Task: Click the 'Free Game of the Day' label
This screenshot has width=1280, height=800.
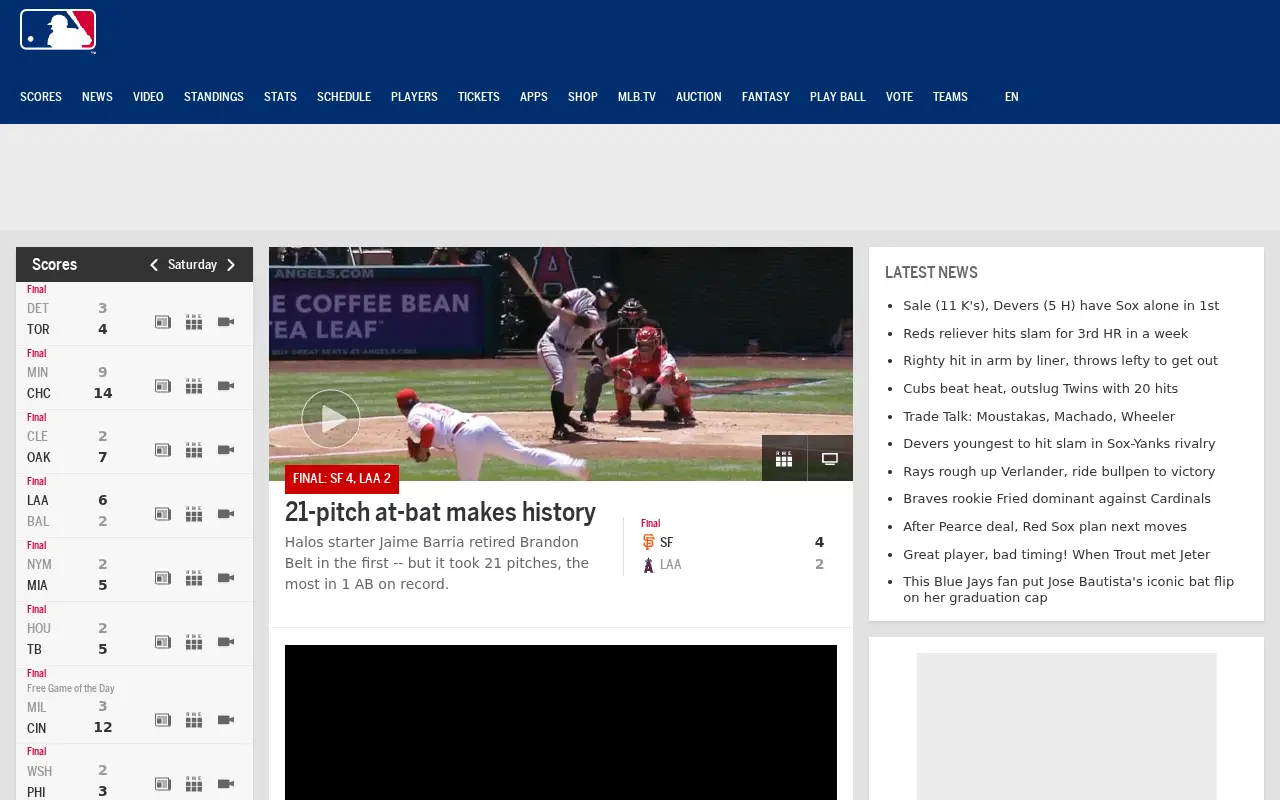Action: point(71,688)
